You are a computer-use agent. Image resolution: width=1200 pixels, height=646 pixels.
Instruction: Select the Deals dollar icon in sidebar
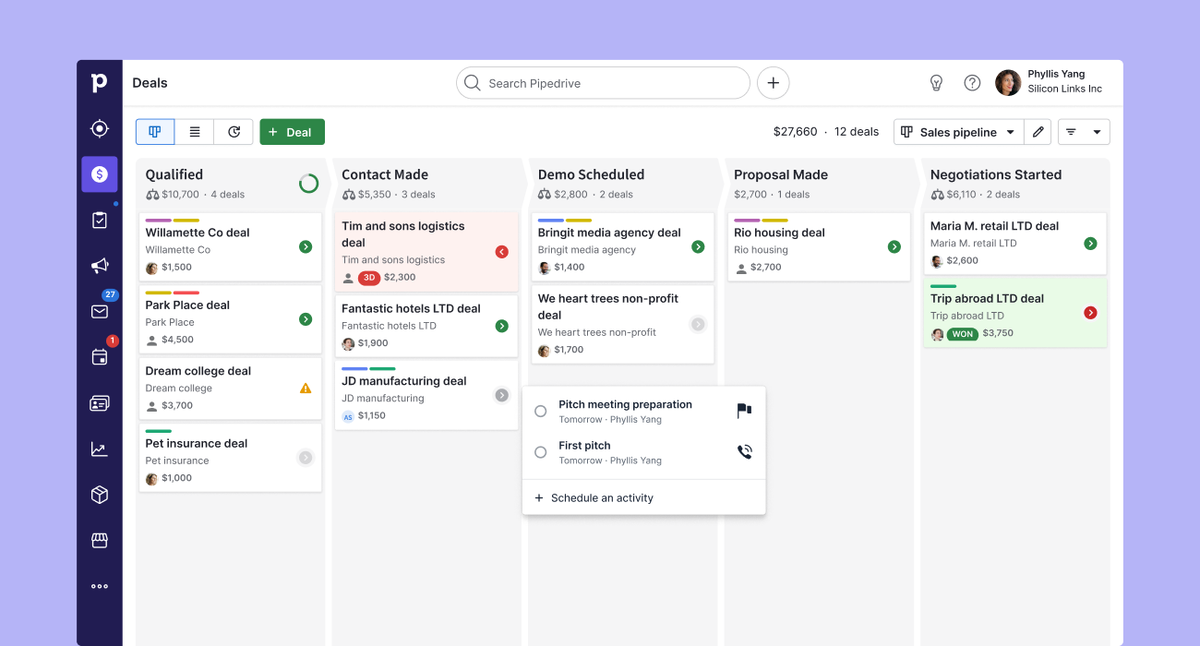pyautogui.click(x=99, y=174)
